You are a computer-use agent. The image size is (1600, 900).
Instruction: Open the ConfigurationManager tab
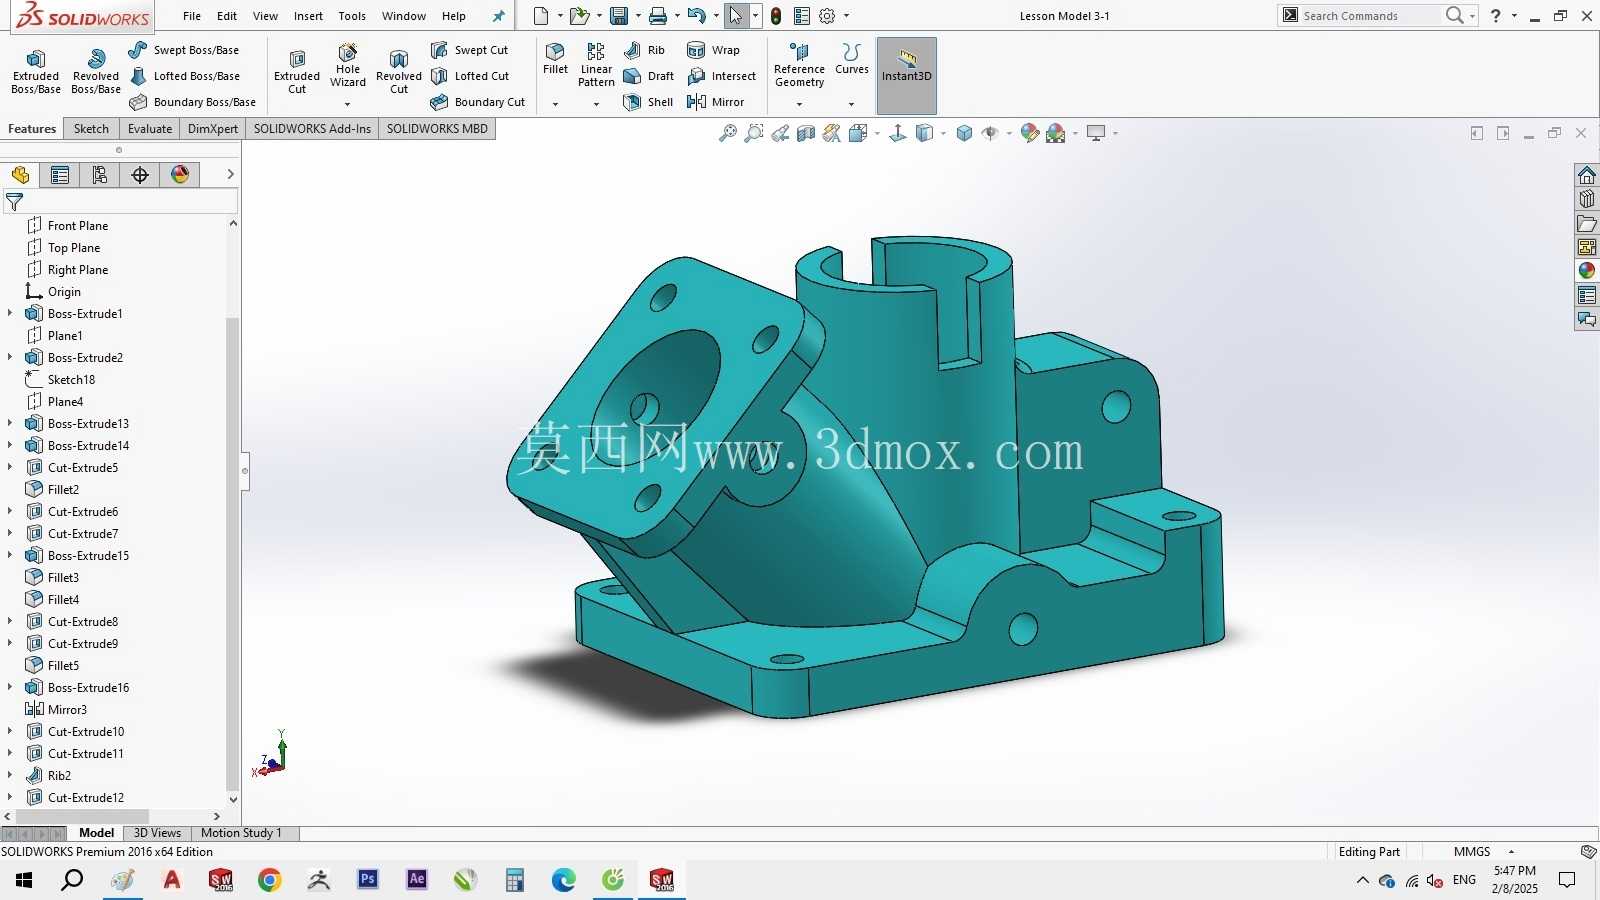[100, 175]
